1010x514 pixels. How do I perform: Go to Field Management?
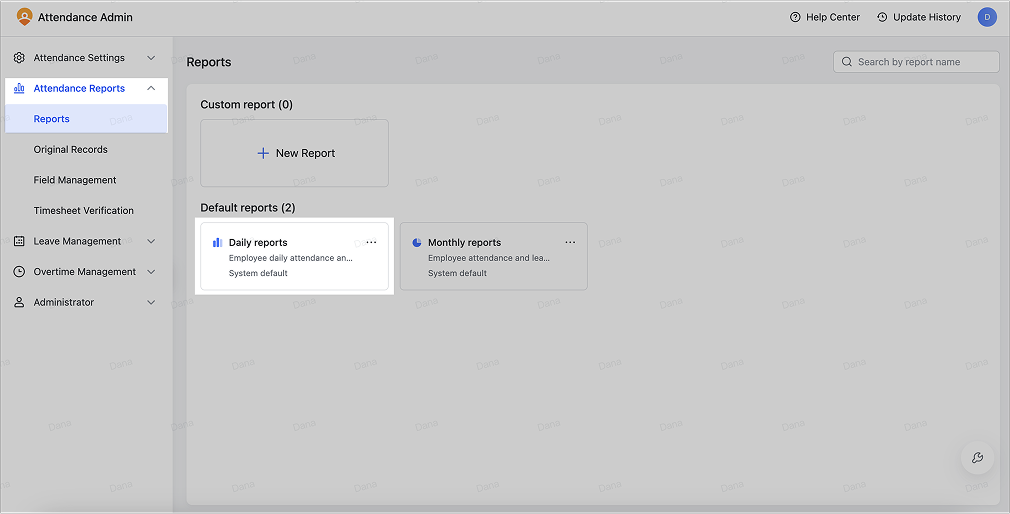click(75, 180)
